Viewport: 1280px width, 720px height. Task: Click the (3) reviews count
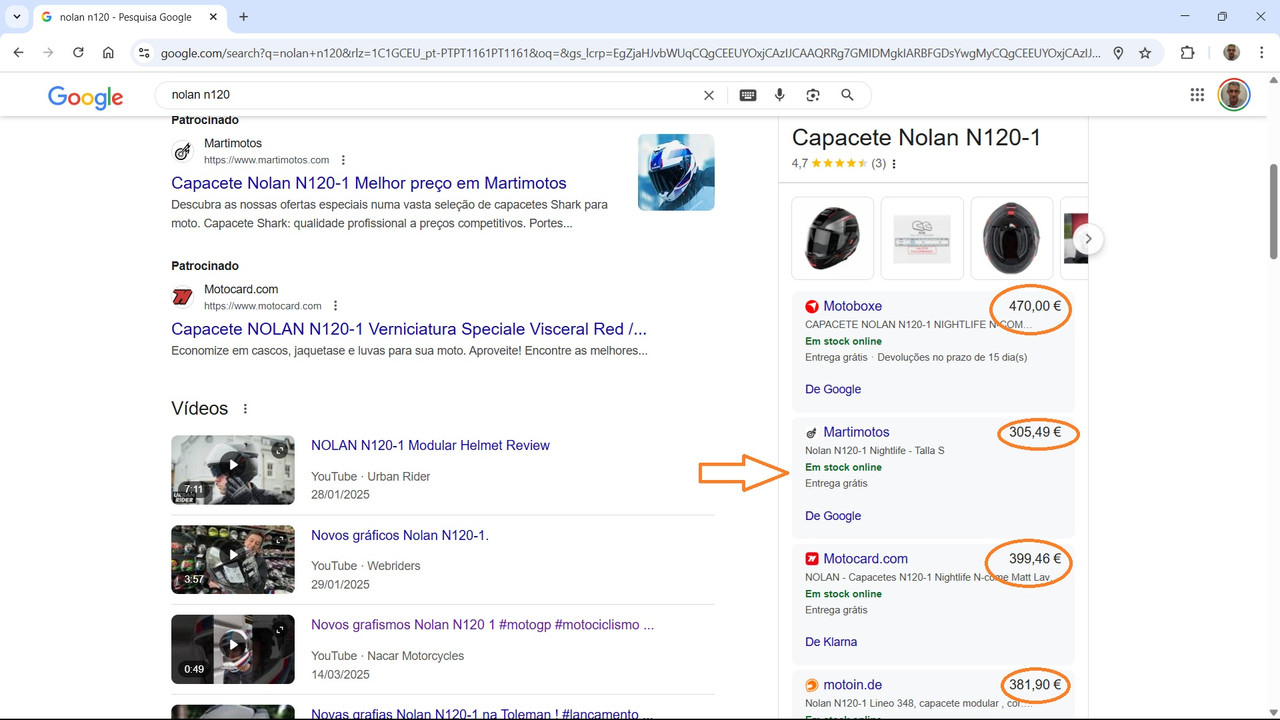[x=878, y=163]
